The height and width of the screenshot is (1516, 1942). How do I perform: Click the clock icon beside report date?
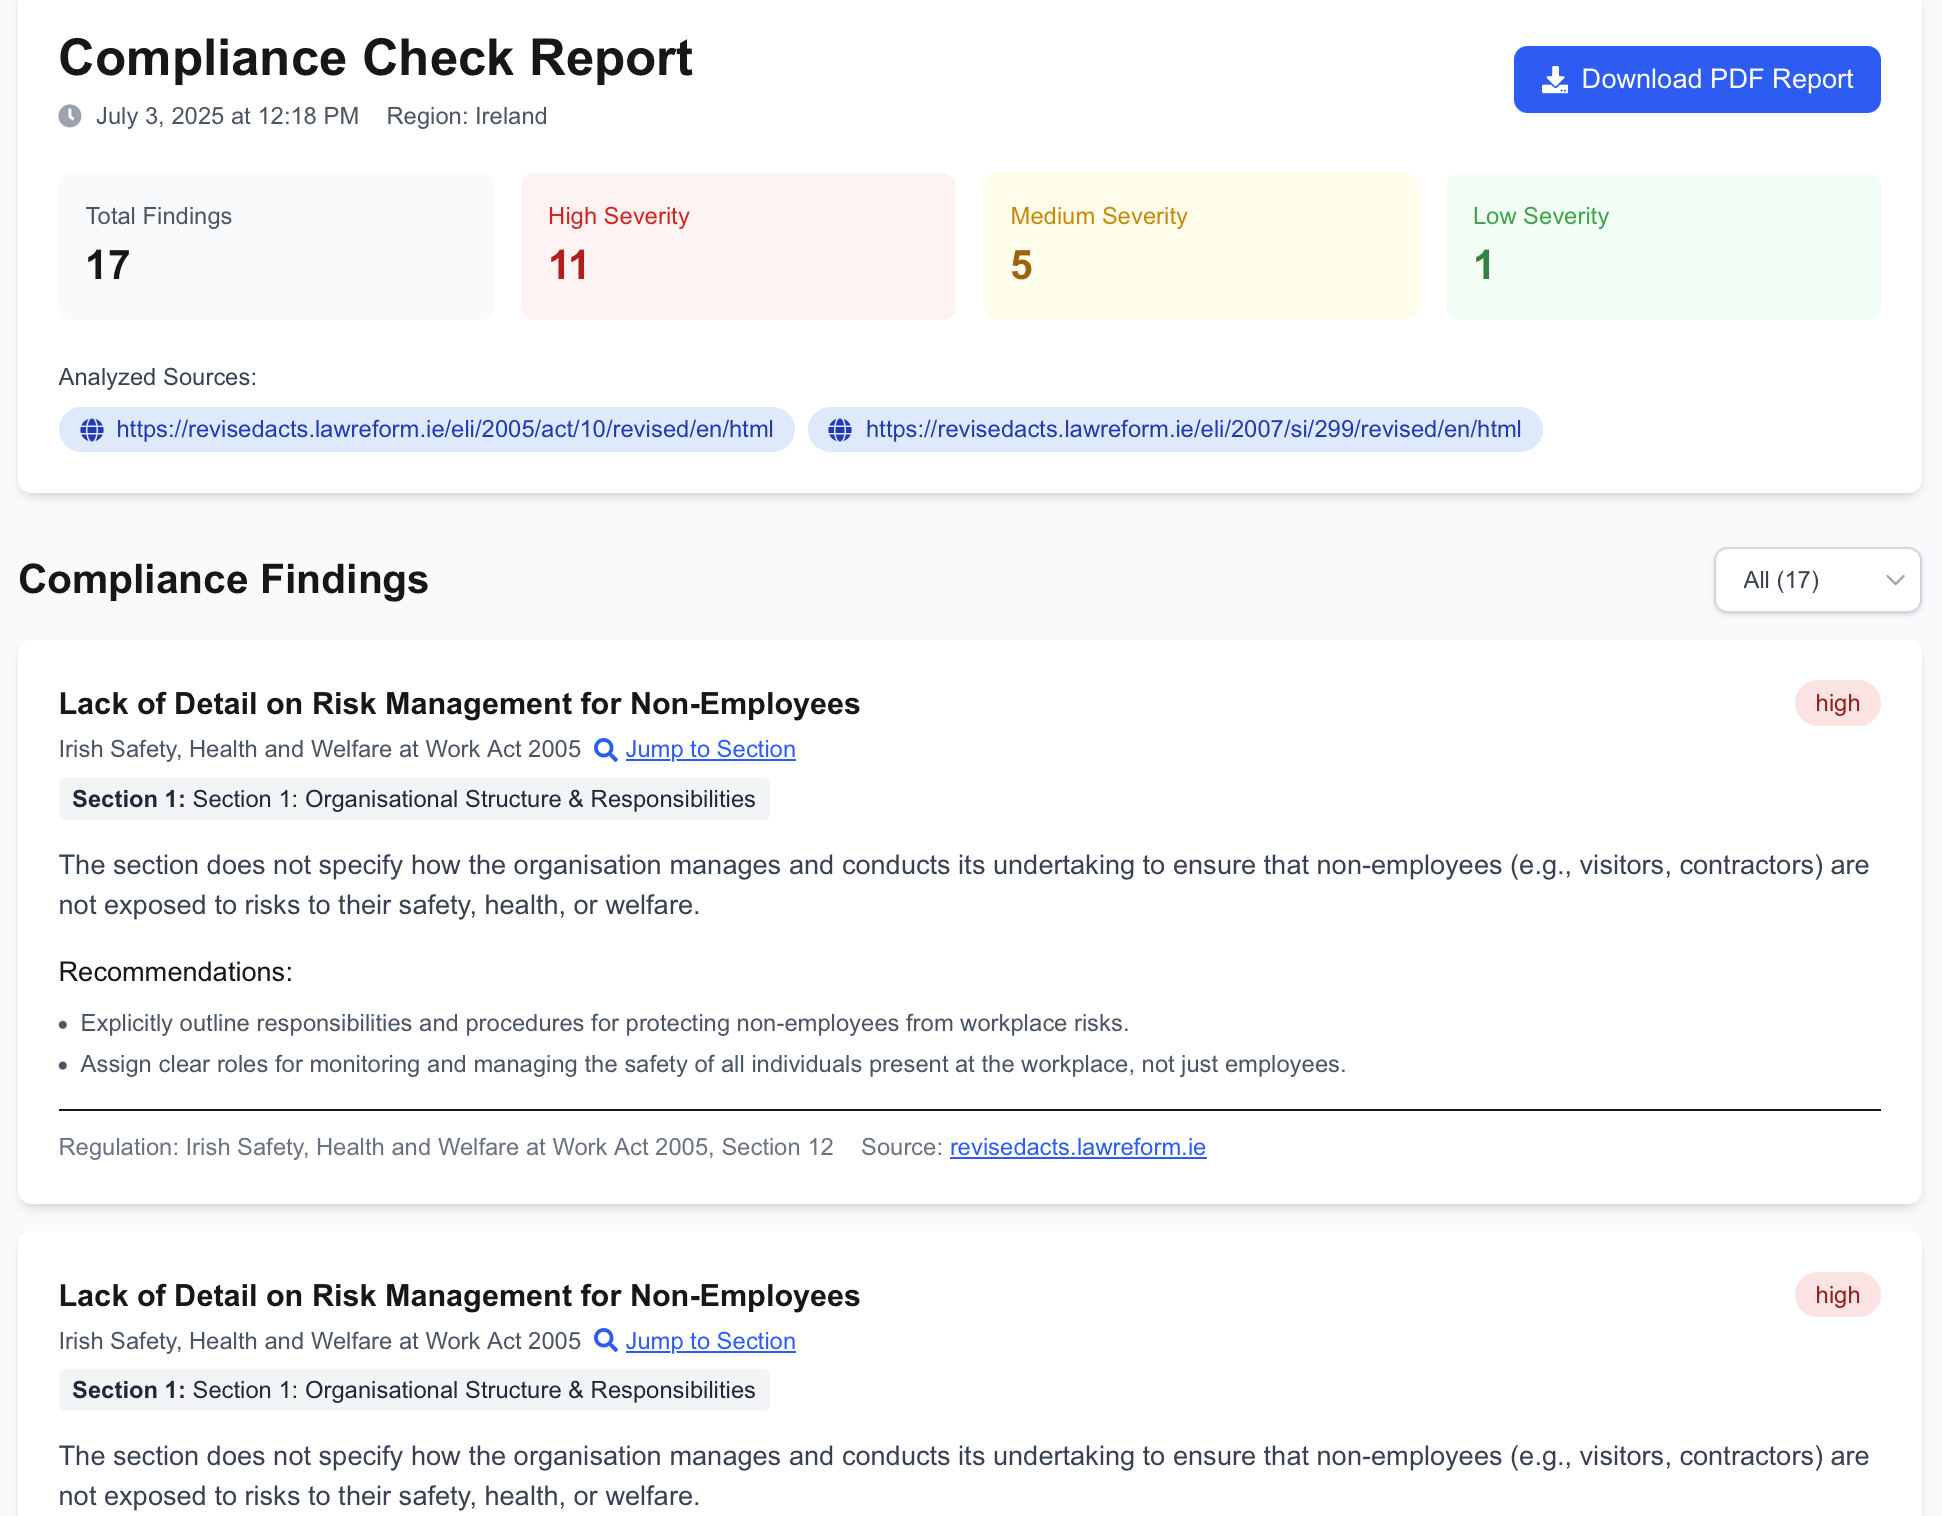pos(70,116)
